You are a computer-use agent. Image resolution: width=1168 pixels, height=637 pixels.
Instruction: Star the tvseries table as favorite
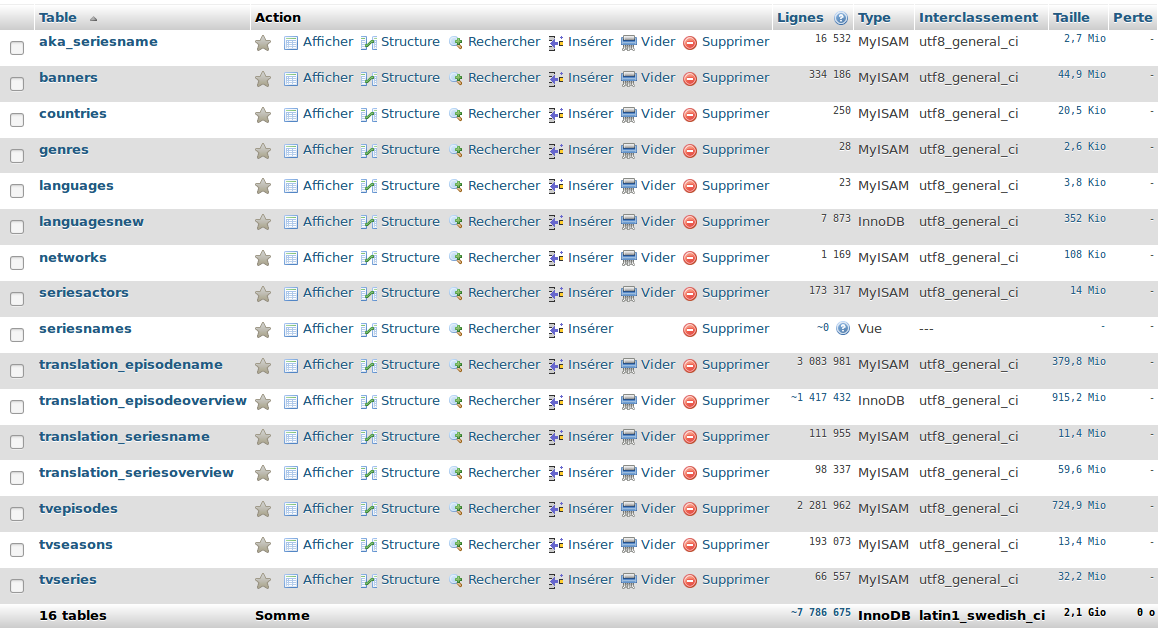263,581
